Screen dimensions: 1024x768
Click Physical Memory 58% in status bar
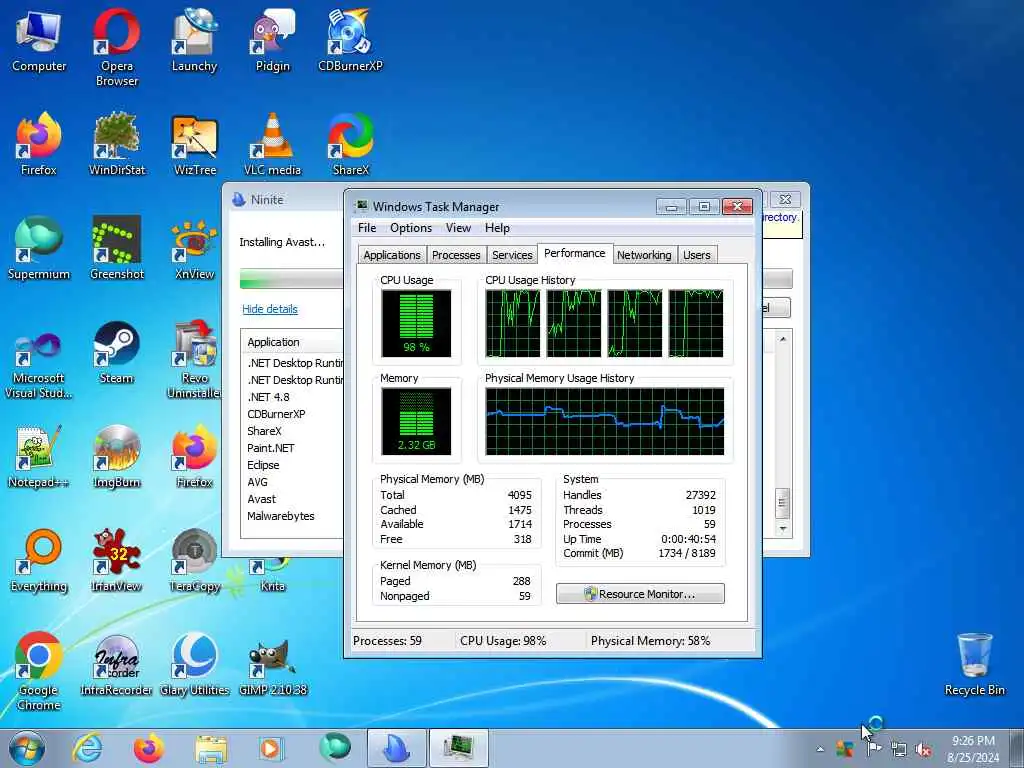(x=650, y=641)
